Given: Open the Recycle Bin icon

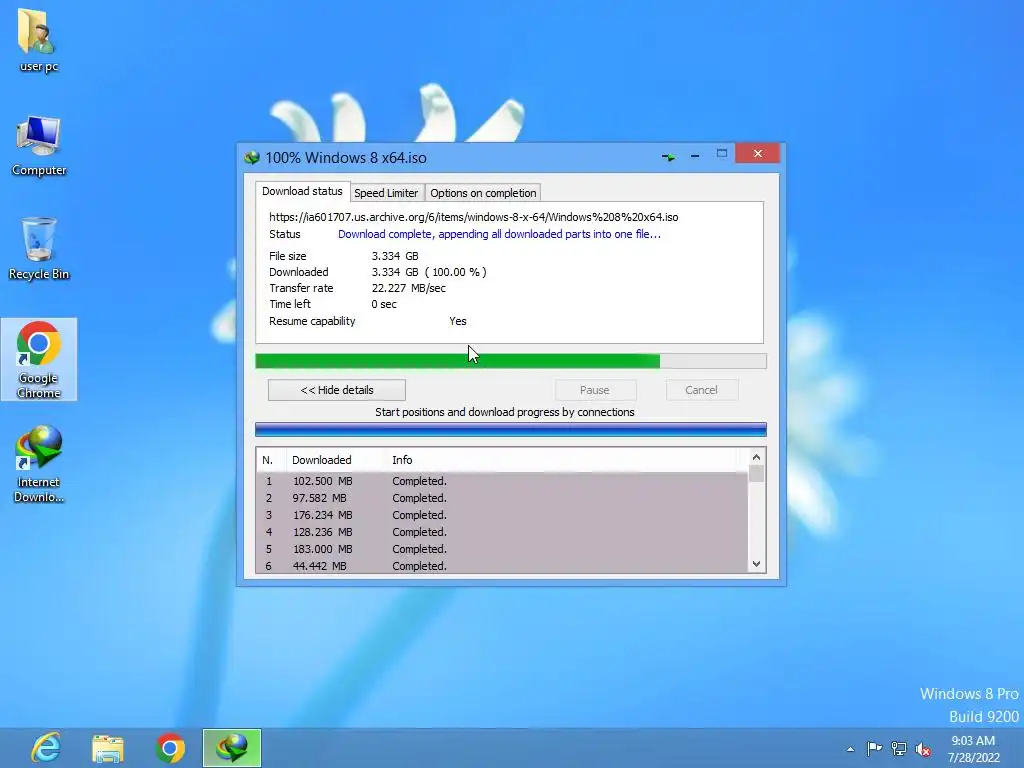Looking at the screenshot, I should 39,249.
